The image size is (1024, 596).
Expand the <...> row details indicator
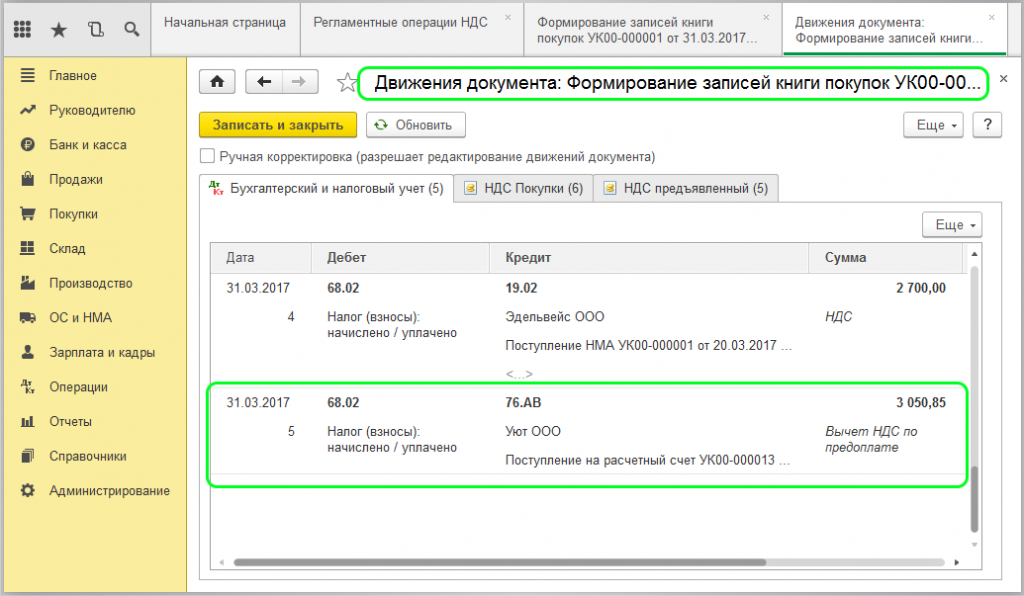coord(519,374)
